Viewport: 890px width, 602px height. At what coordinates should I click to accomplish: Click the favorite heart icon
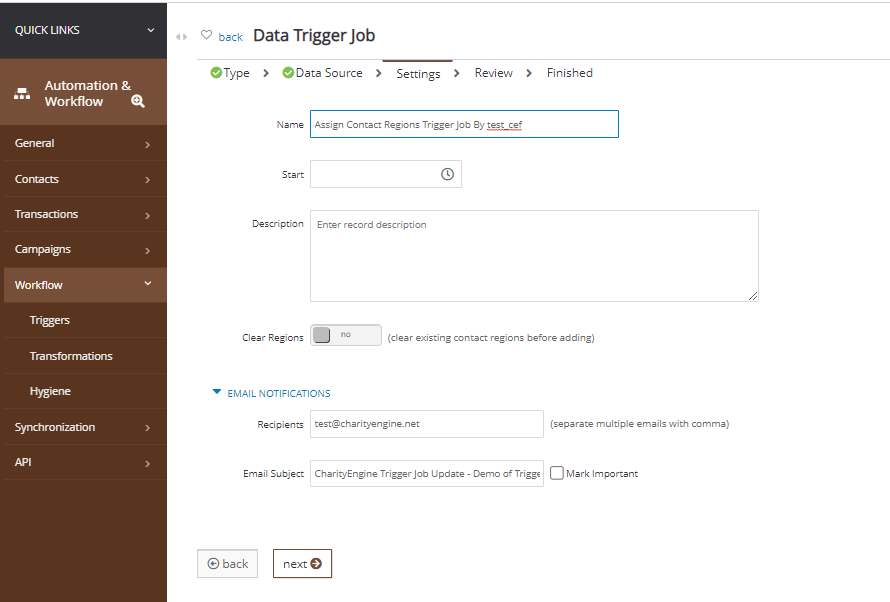[206, 35]
